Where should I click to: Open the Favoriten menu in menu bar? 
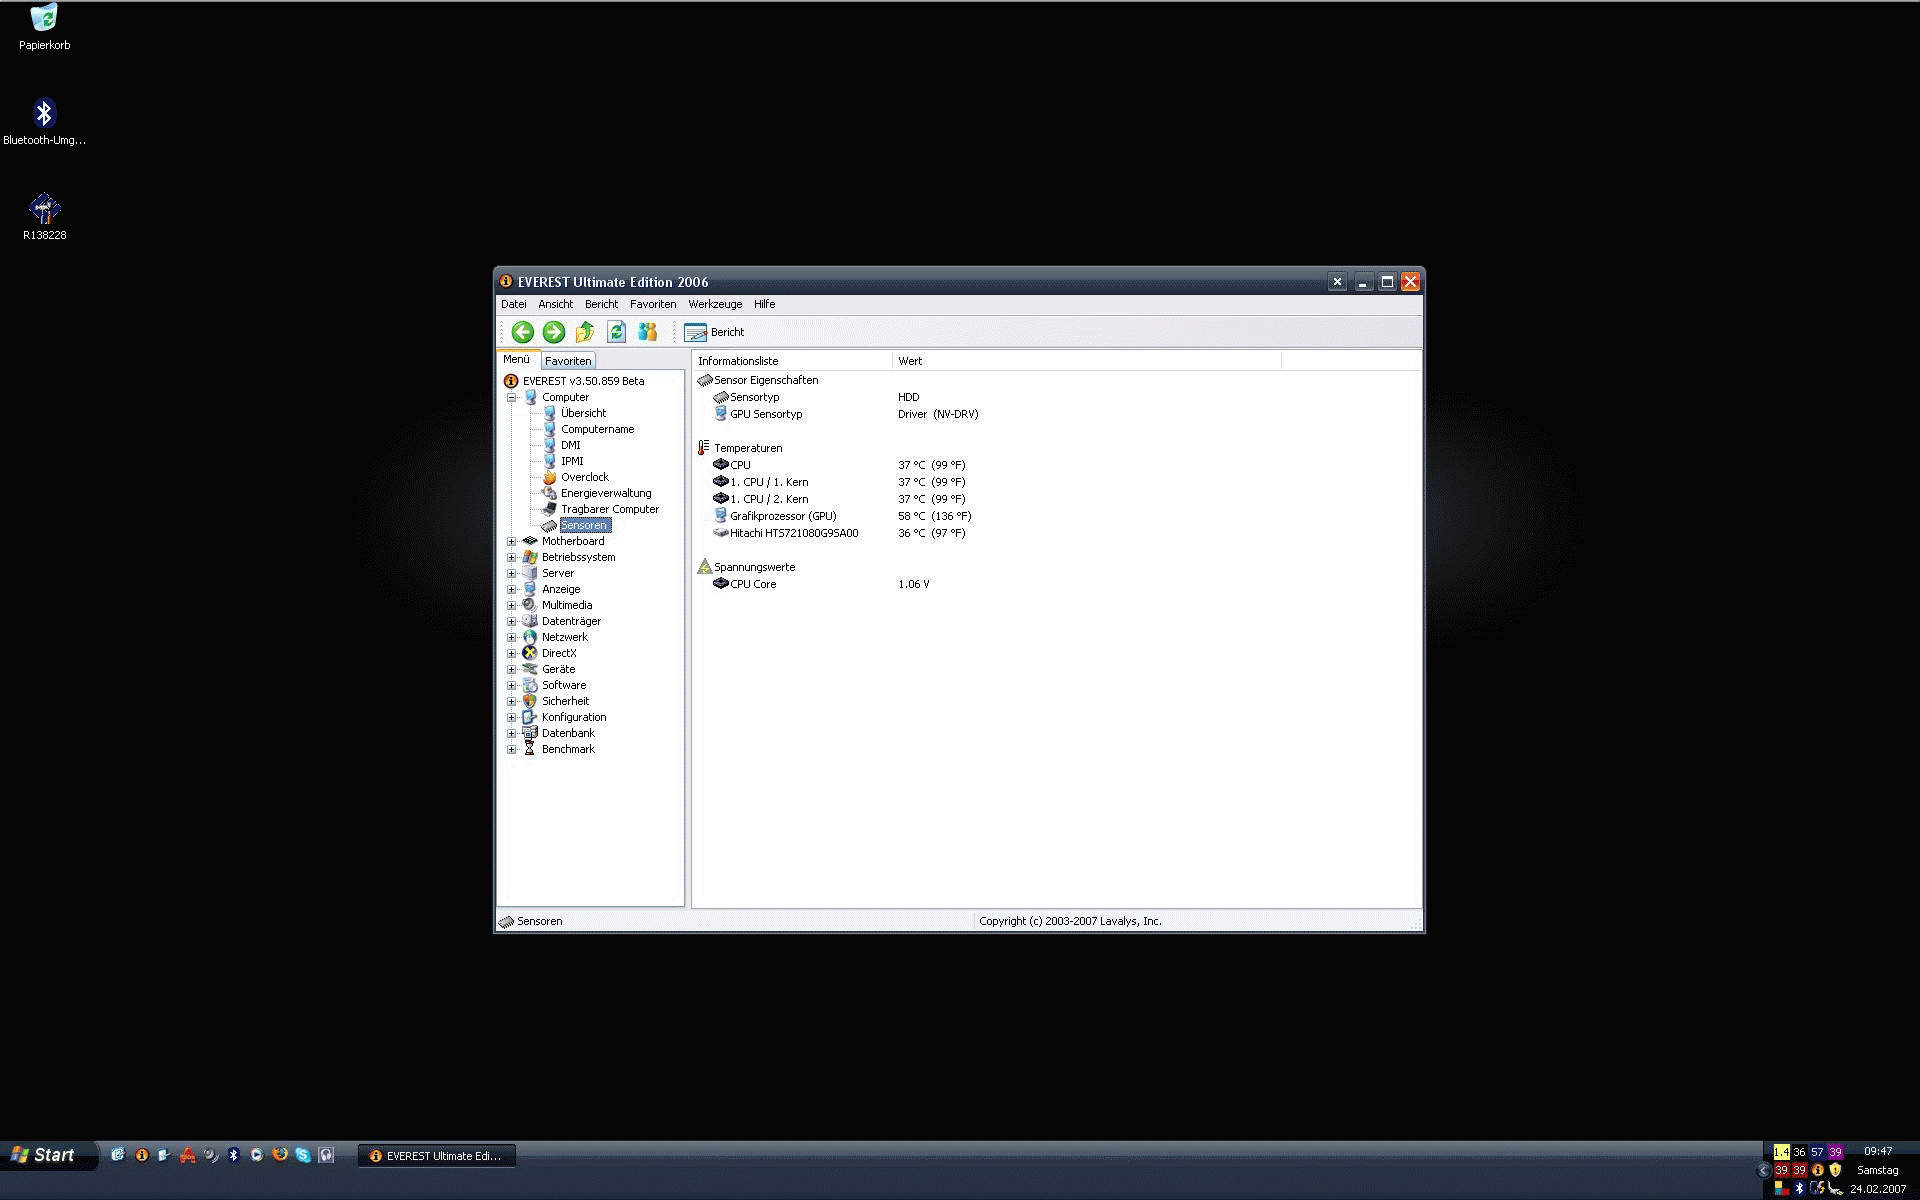653,304
